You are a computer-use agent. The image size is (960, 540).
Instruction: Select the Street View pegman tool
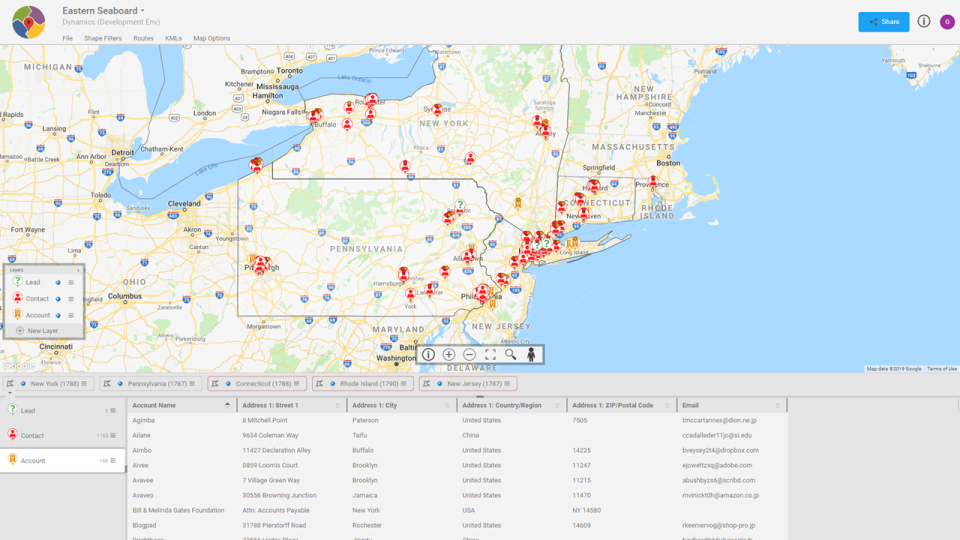531,354
